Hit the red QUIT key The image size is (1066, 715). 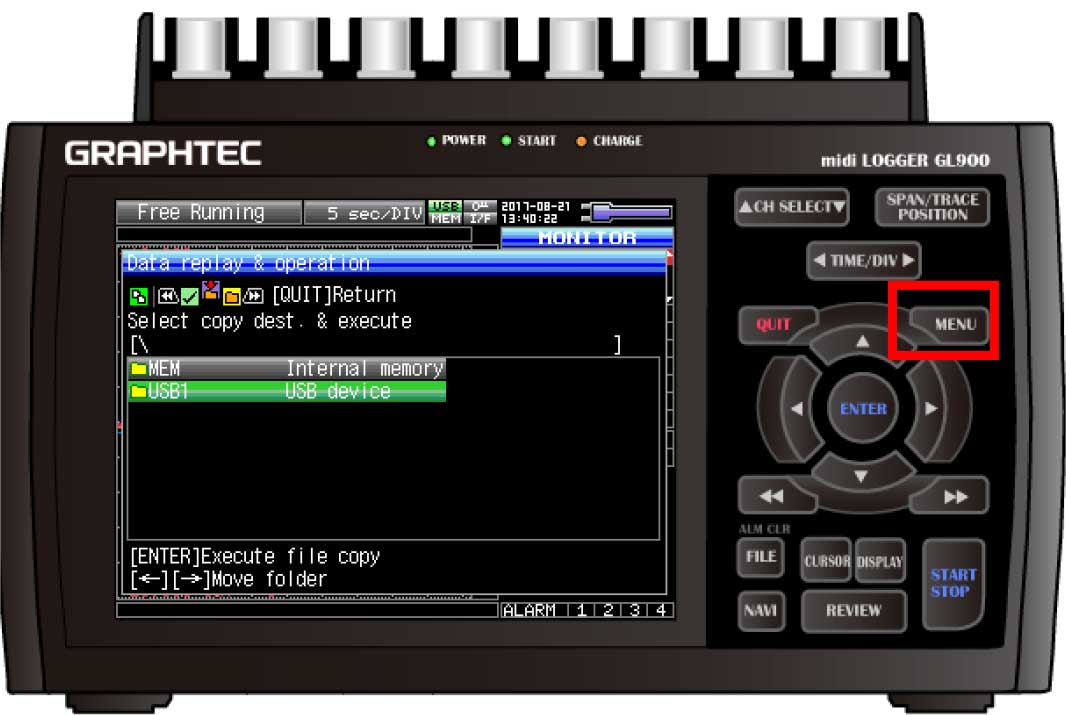[x=775, y=324]
